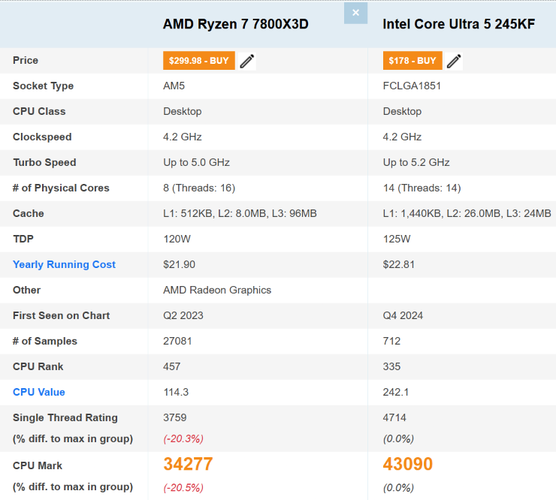Click CPU Value figure 242.1
The height and width of the screenshot is (500, 556).
coord(396,392)
